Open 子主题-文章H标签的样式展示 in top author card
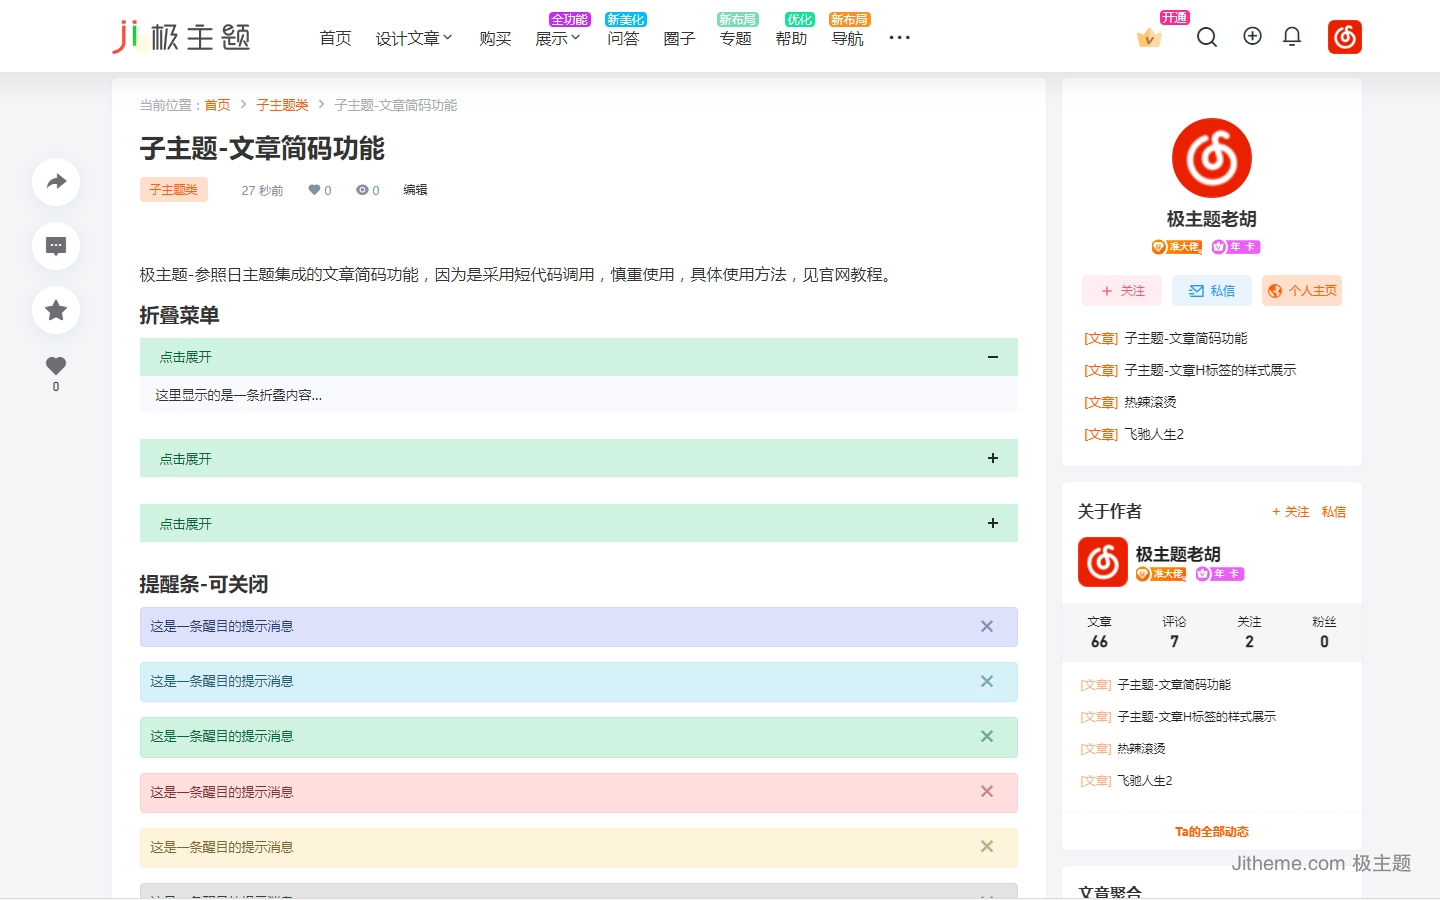Screen dimensions: 1440x900 [1210, 370]
